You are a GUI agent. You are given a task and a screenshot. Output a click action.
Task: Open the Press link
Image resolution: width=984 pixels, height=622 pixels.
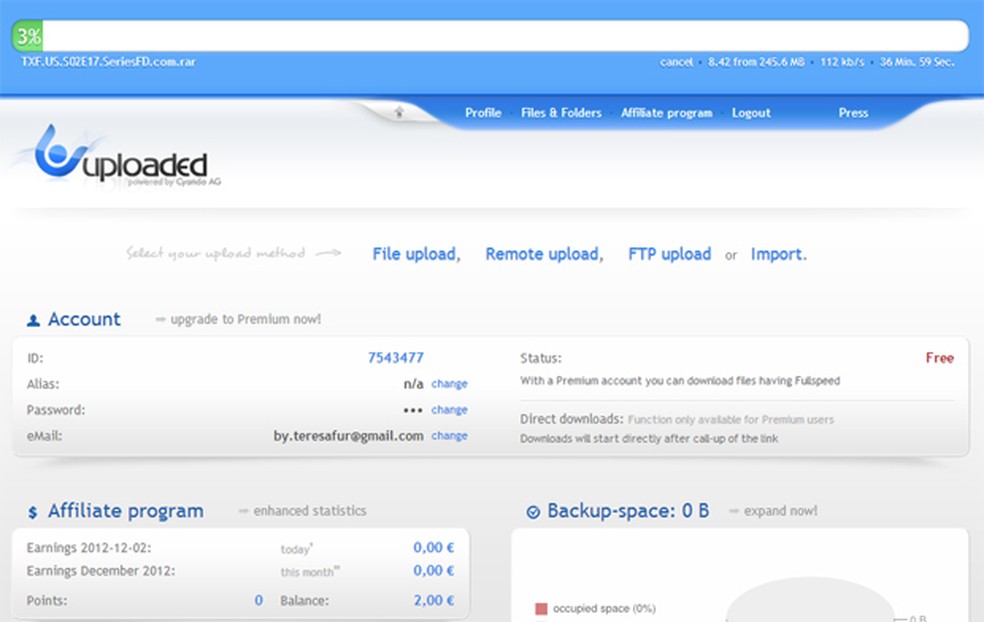[x=853, y=113]
